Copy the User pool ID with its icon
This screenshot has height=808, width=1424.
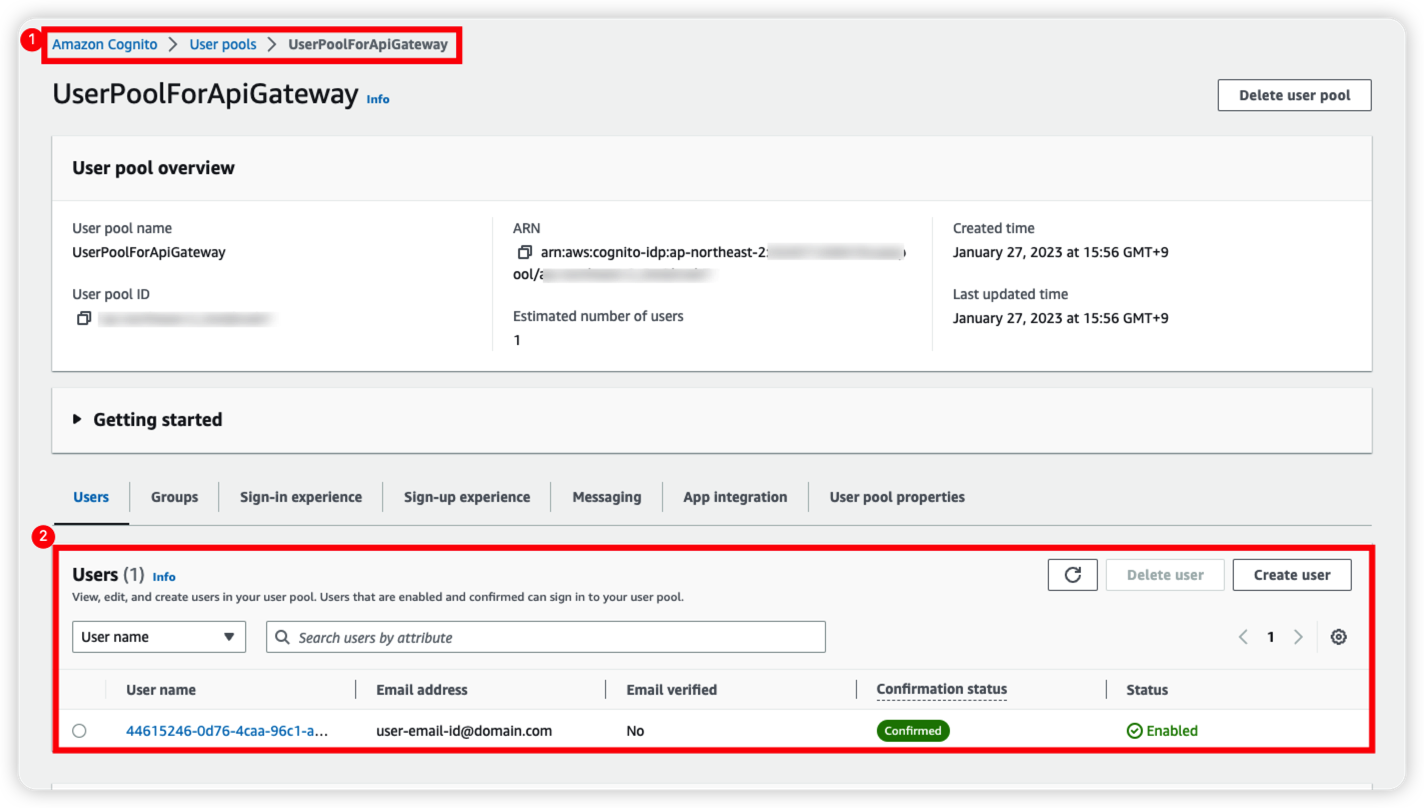(x=84, y=319)
